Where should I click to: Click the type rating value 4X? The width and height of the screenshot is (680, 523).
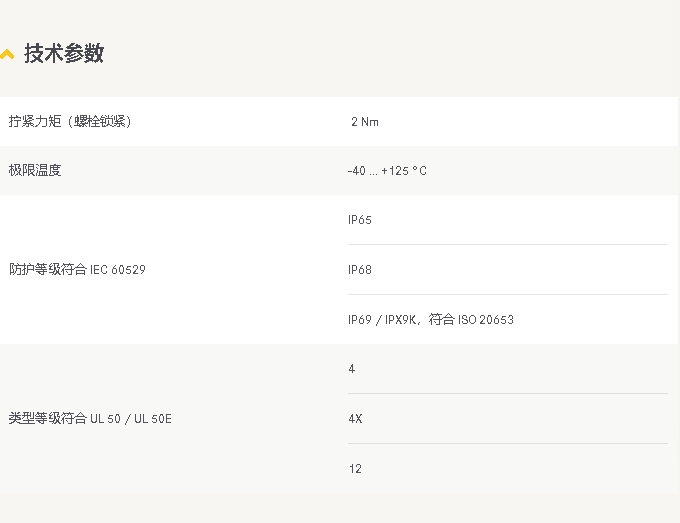(x=355, y=419)
